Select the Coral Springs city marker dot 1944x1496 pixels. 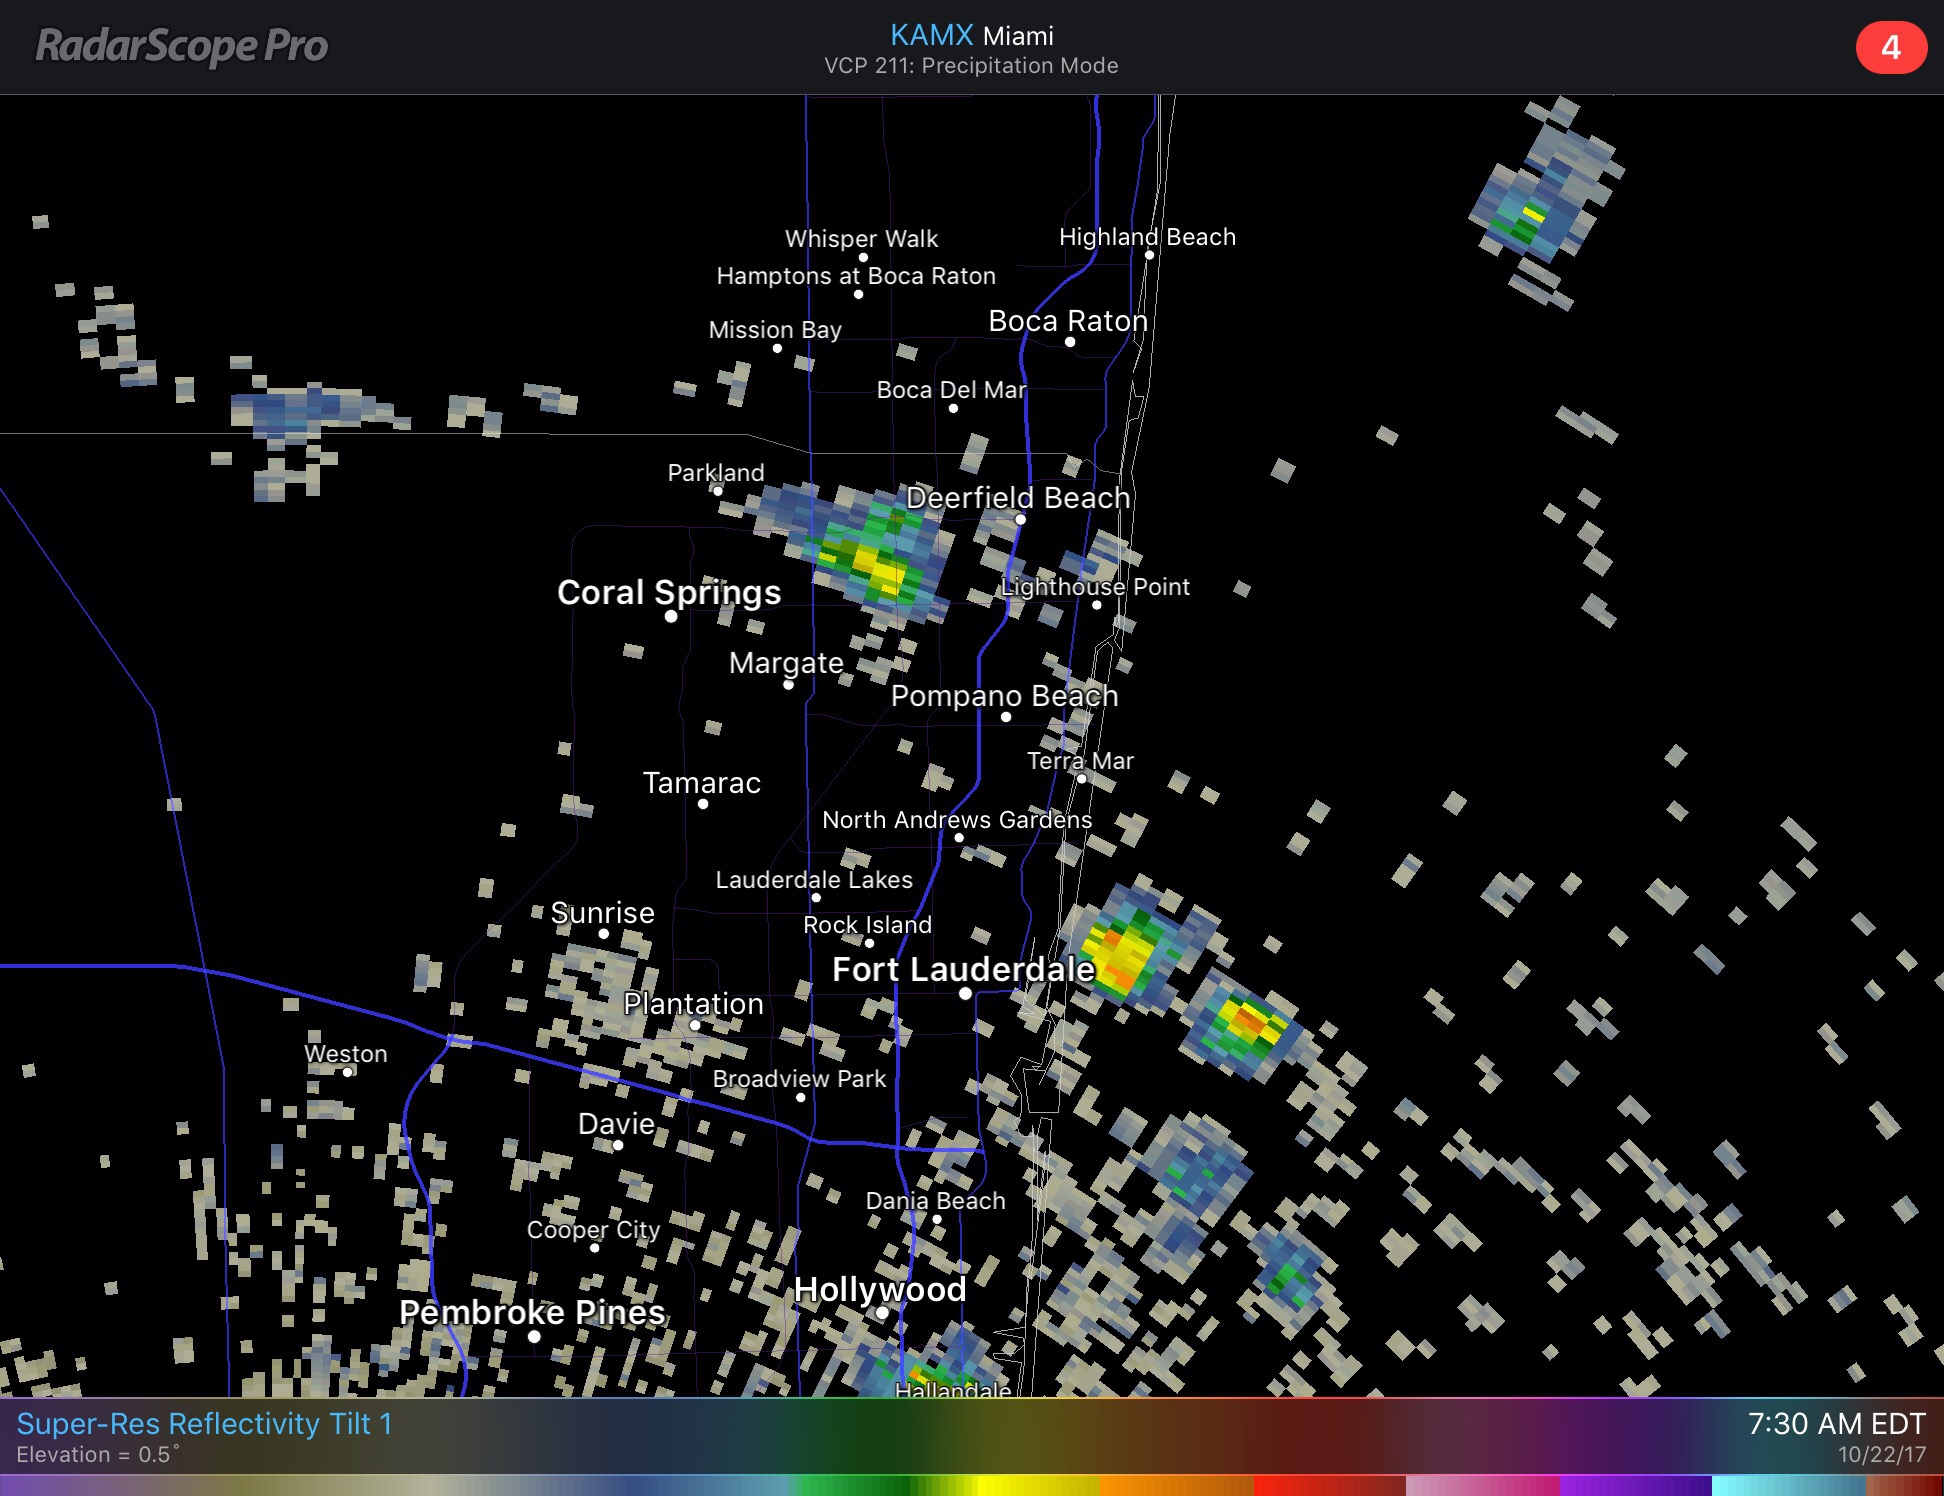coord(671,616)
